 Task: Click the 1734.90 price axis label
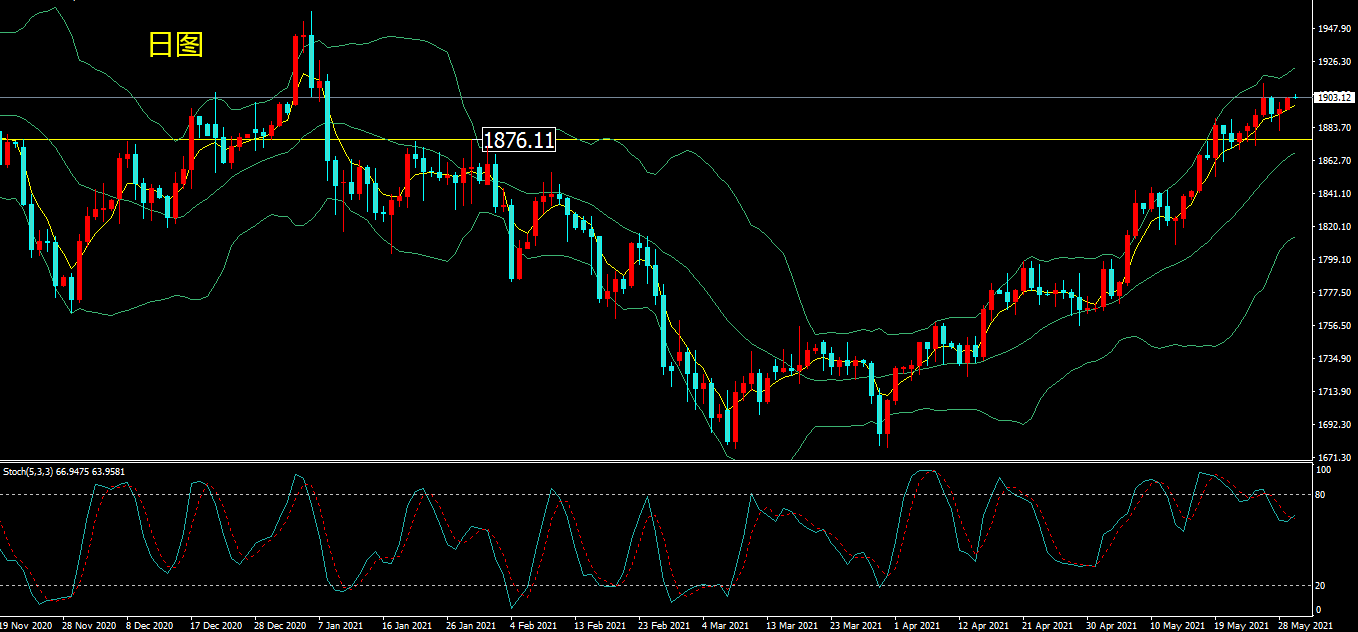[1336, 358]
